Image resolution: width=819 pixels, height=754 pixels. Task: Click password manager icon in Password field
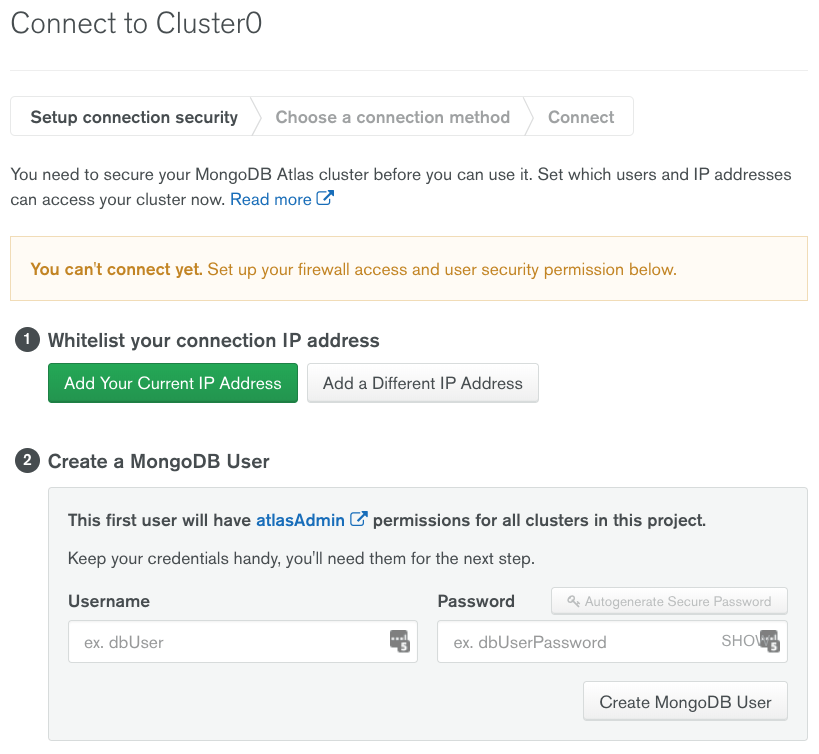click(769, 641)
